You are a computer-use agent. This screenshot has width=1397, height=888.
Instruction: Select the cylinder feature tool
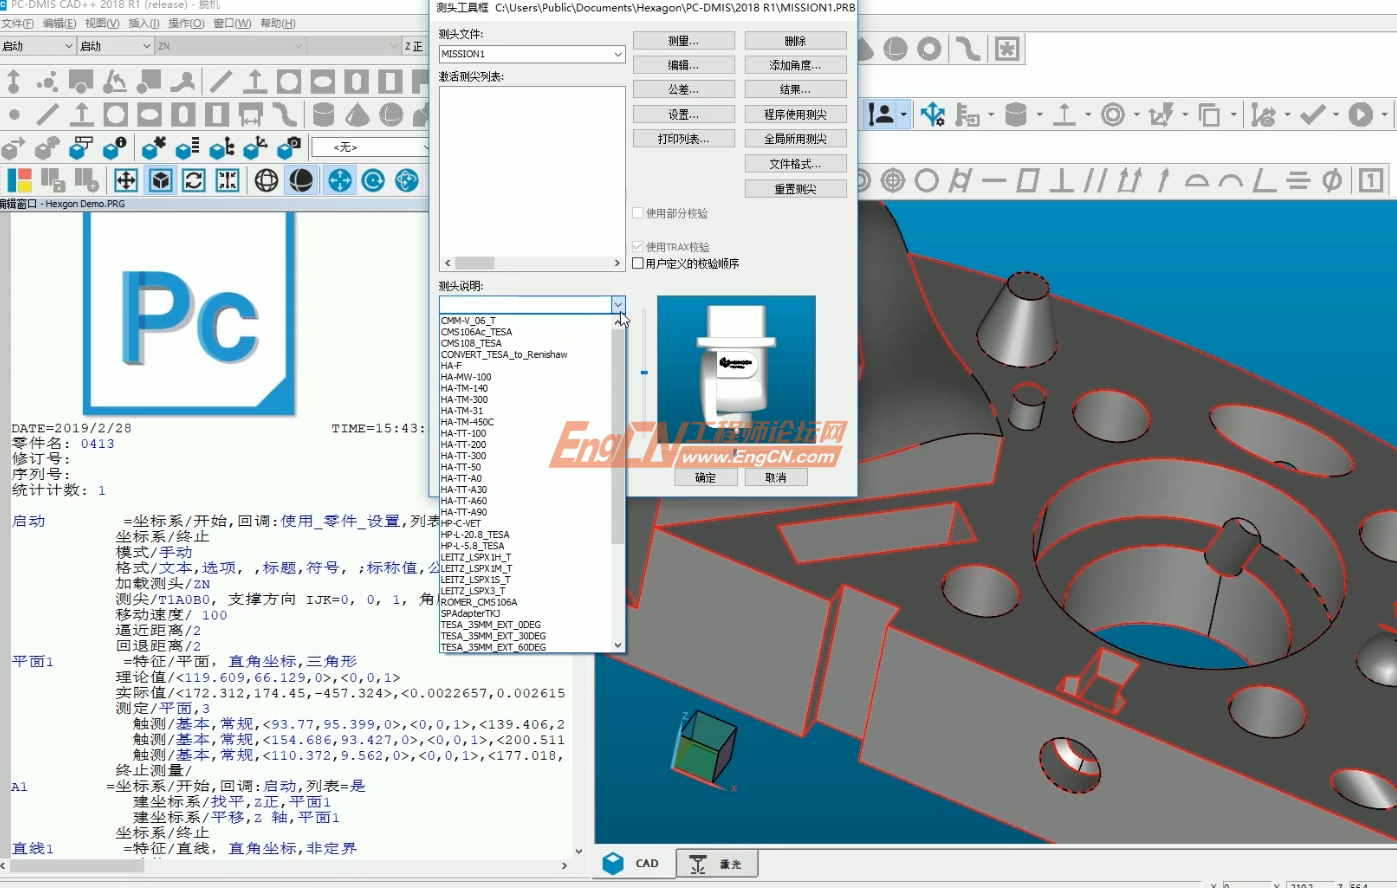click(322, 113)
